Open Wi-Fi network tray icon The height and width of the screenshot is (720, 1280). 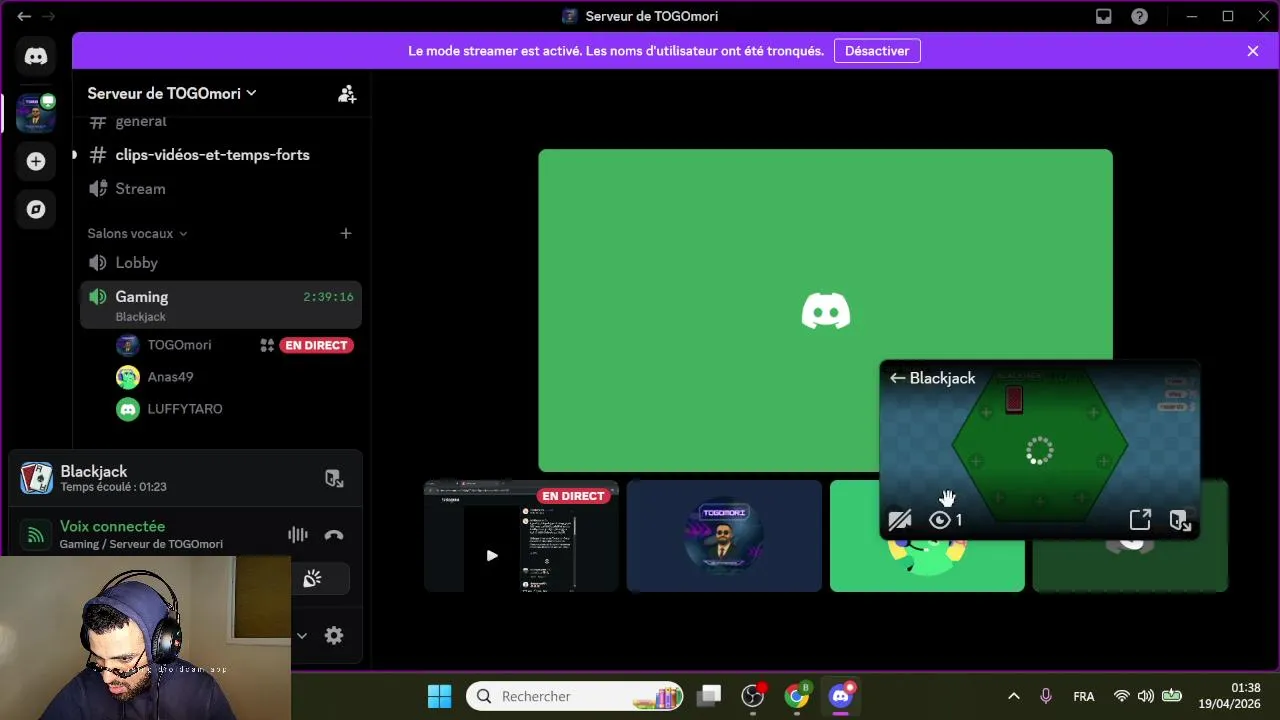(1122, 696)
